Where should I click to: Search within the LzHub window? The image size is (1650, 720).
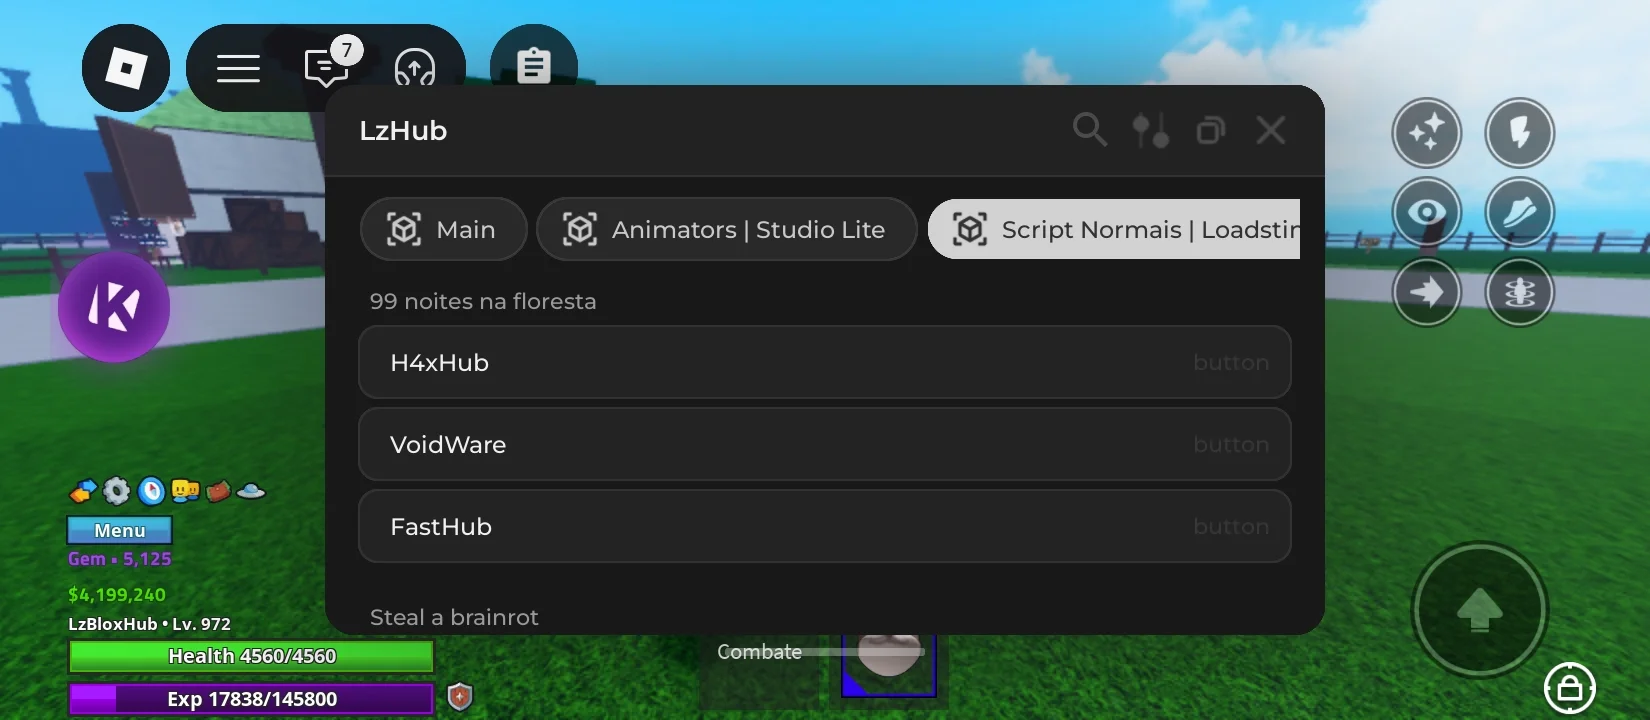pyautogui.click(x=1089, y=130)
